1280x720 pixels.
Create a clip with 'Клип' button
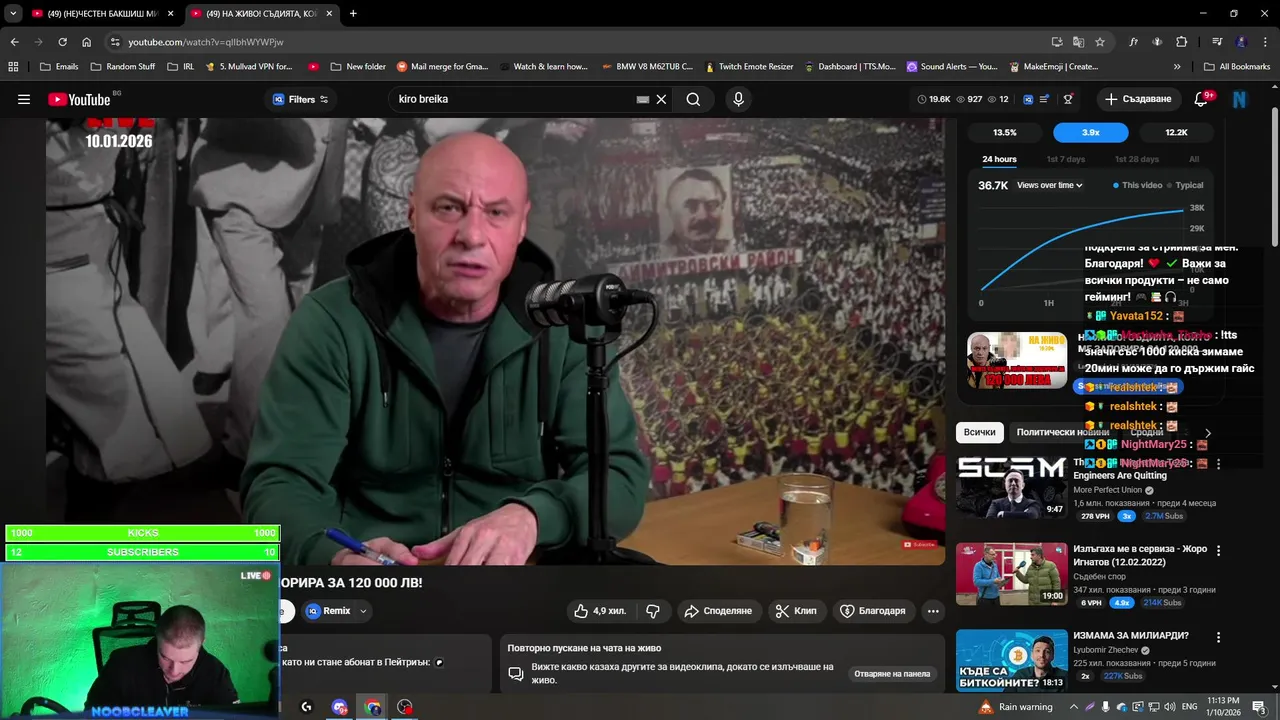(x=796, y=611)
